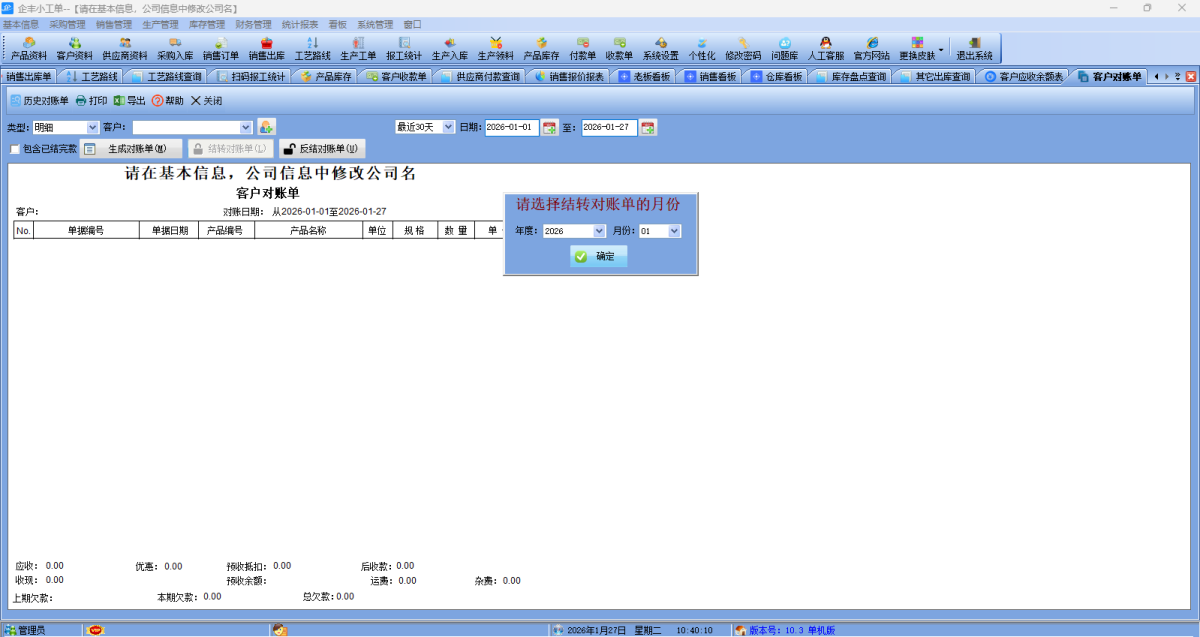Expand the 月份 dropdown in the popup
1200x637 pixels.
(x=674, y=231)
